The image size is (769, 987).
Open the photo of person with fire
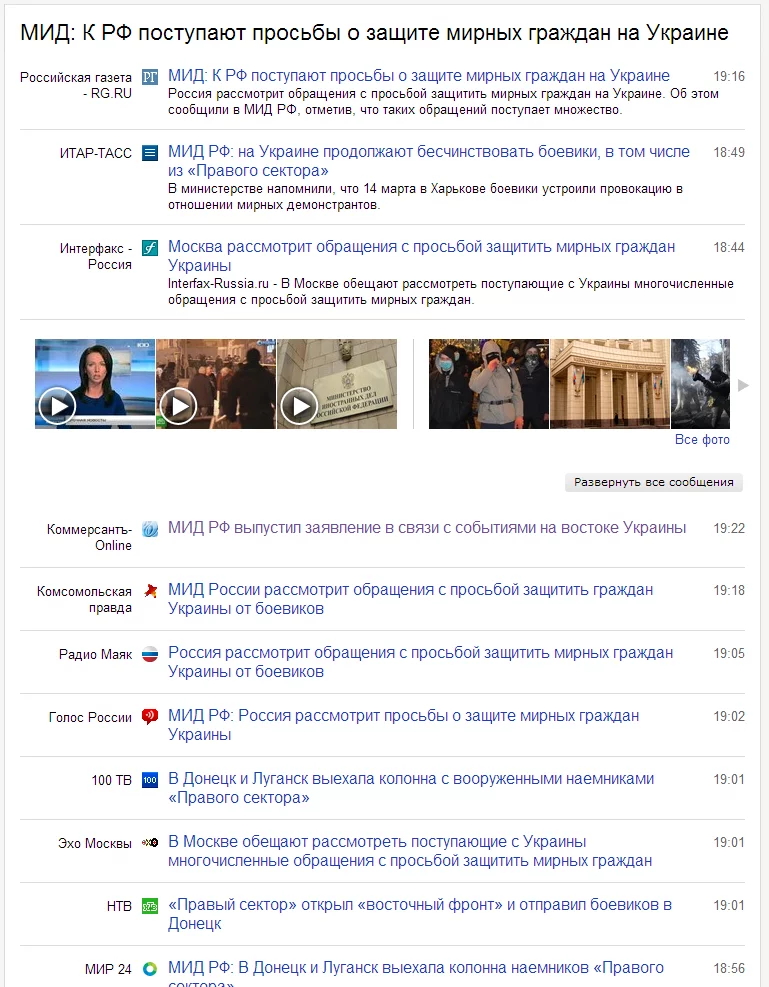click(700, 384)
